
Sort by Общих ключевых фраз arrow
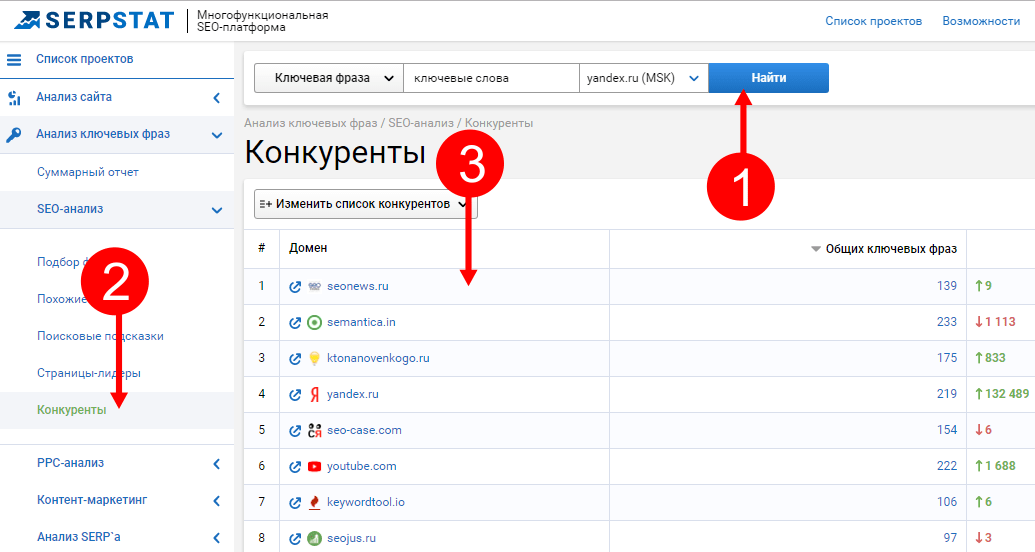click(816, 249)
